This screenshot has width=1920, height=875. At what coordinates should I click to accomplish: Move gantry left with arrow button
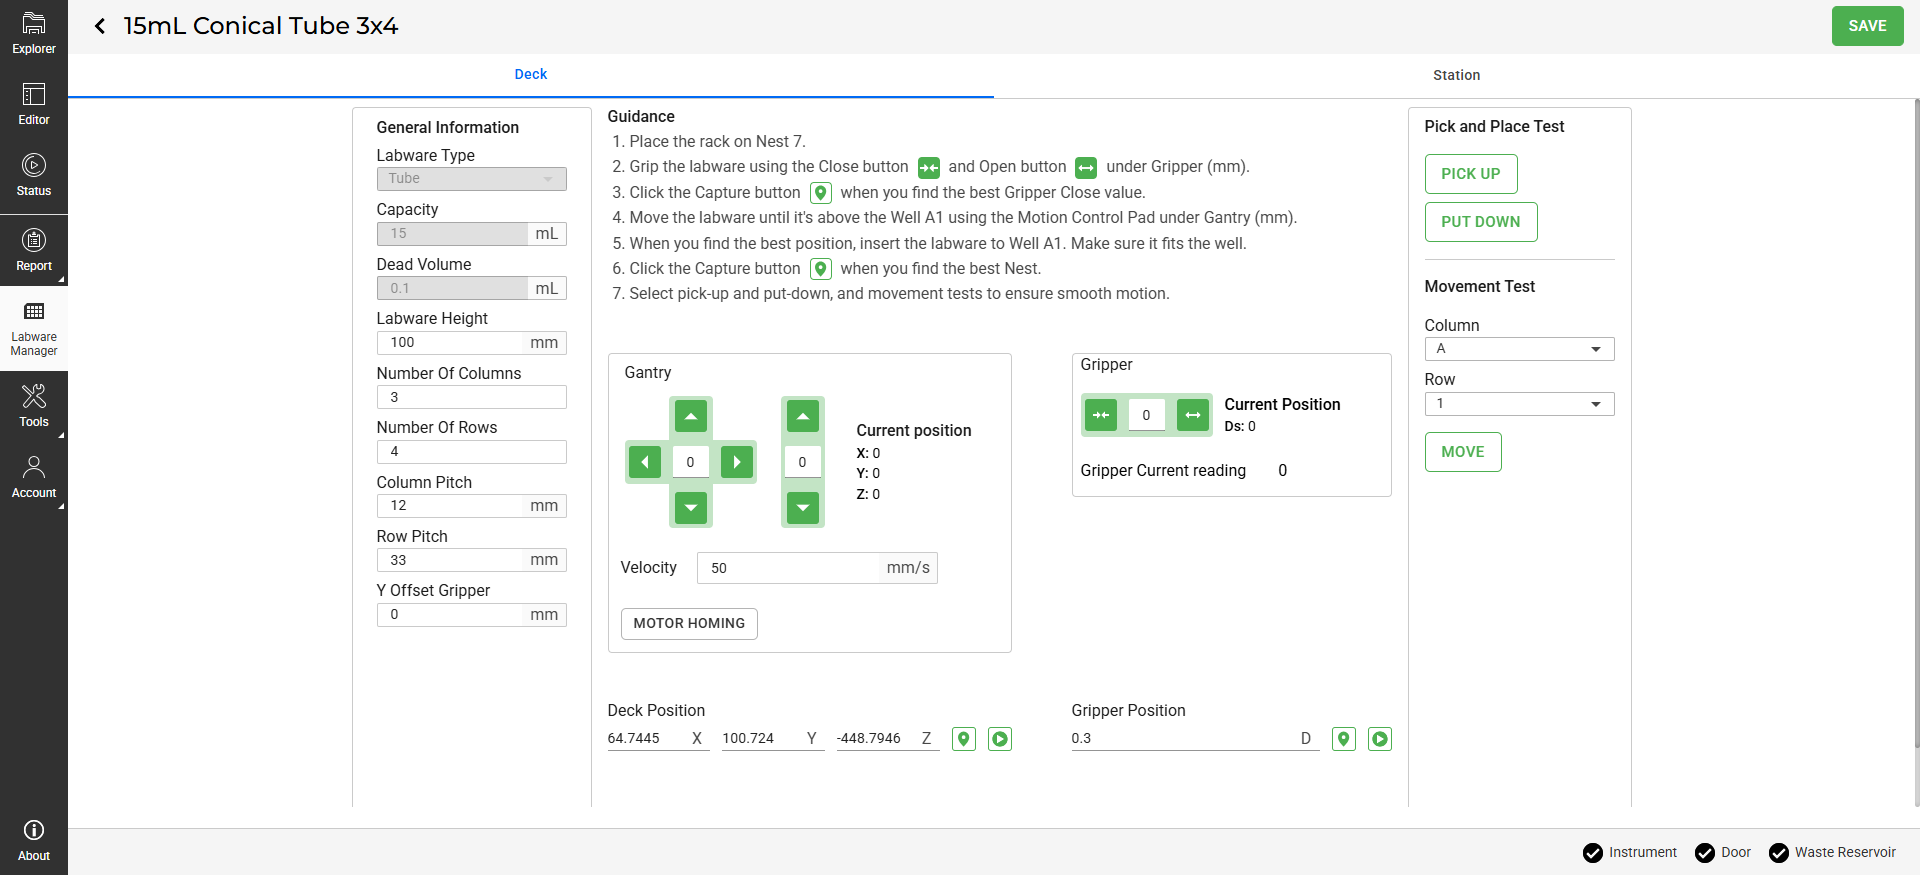(645, 462)
